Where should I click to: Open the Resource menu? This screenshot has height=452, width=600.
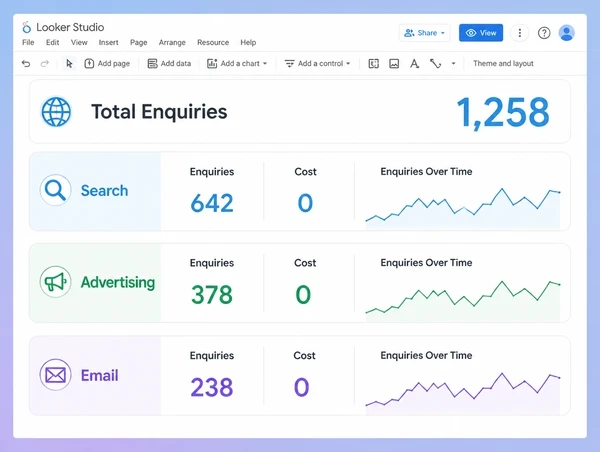tap(213, 42)
